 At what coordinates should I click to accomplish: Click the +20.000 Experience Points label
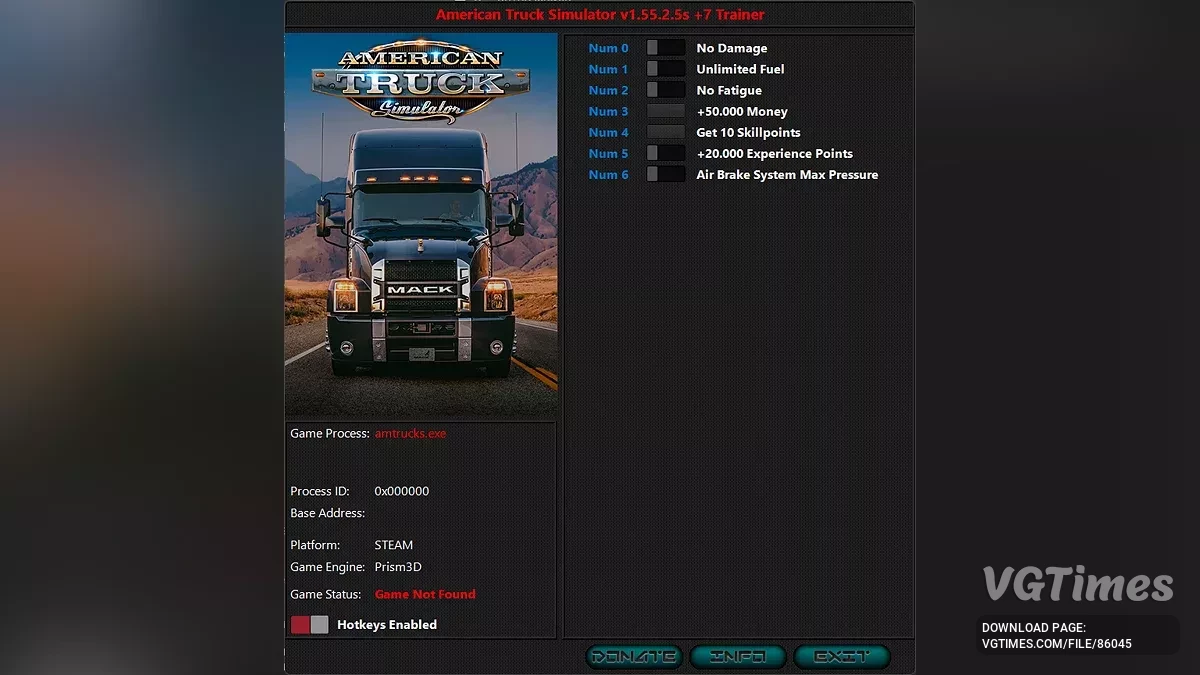pyautogui.click(x=775, y=153)
